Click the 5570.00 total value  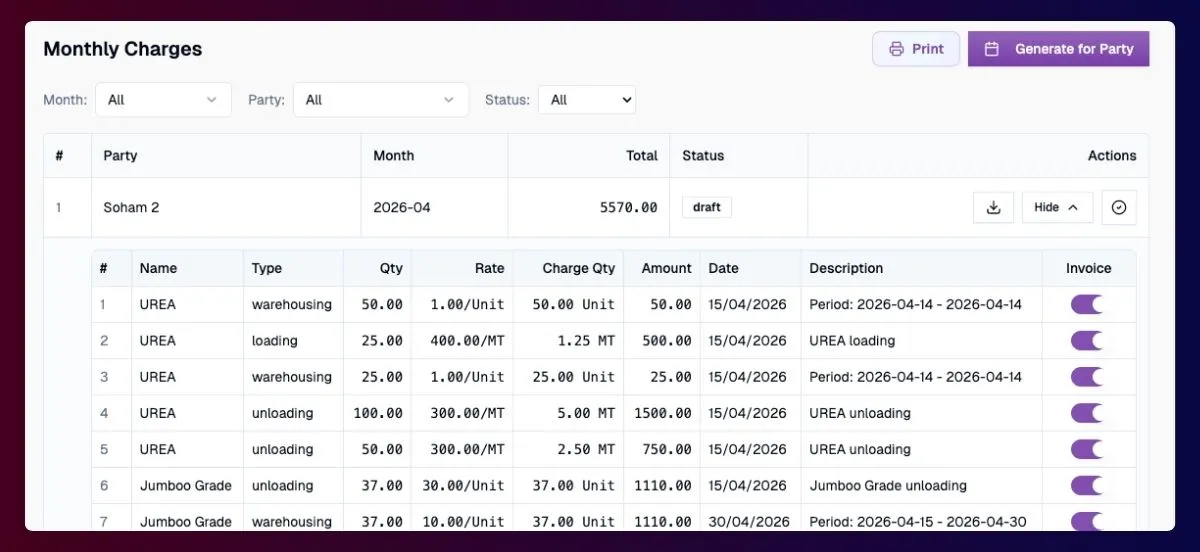pos(628,208)
